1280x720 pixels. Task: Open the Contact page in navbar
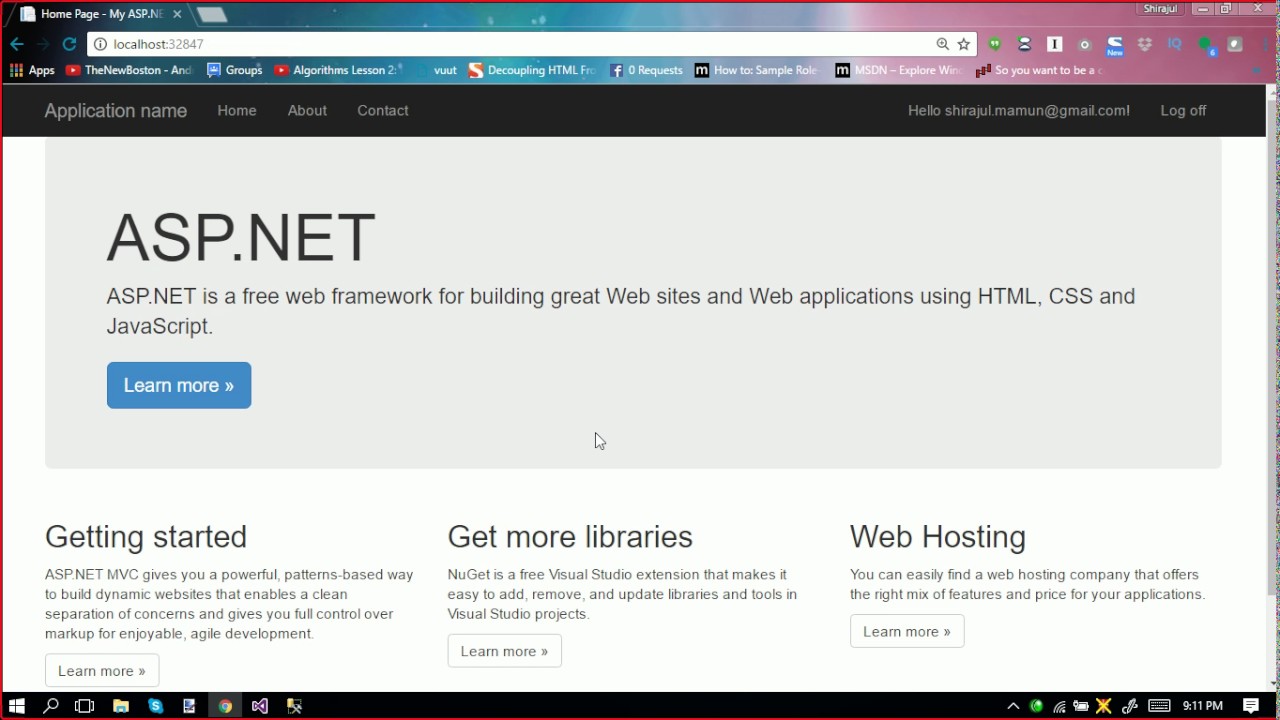coord(383,111)
